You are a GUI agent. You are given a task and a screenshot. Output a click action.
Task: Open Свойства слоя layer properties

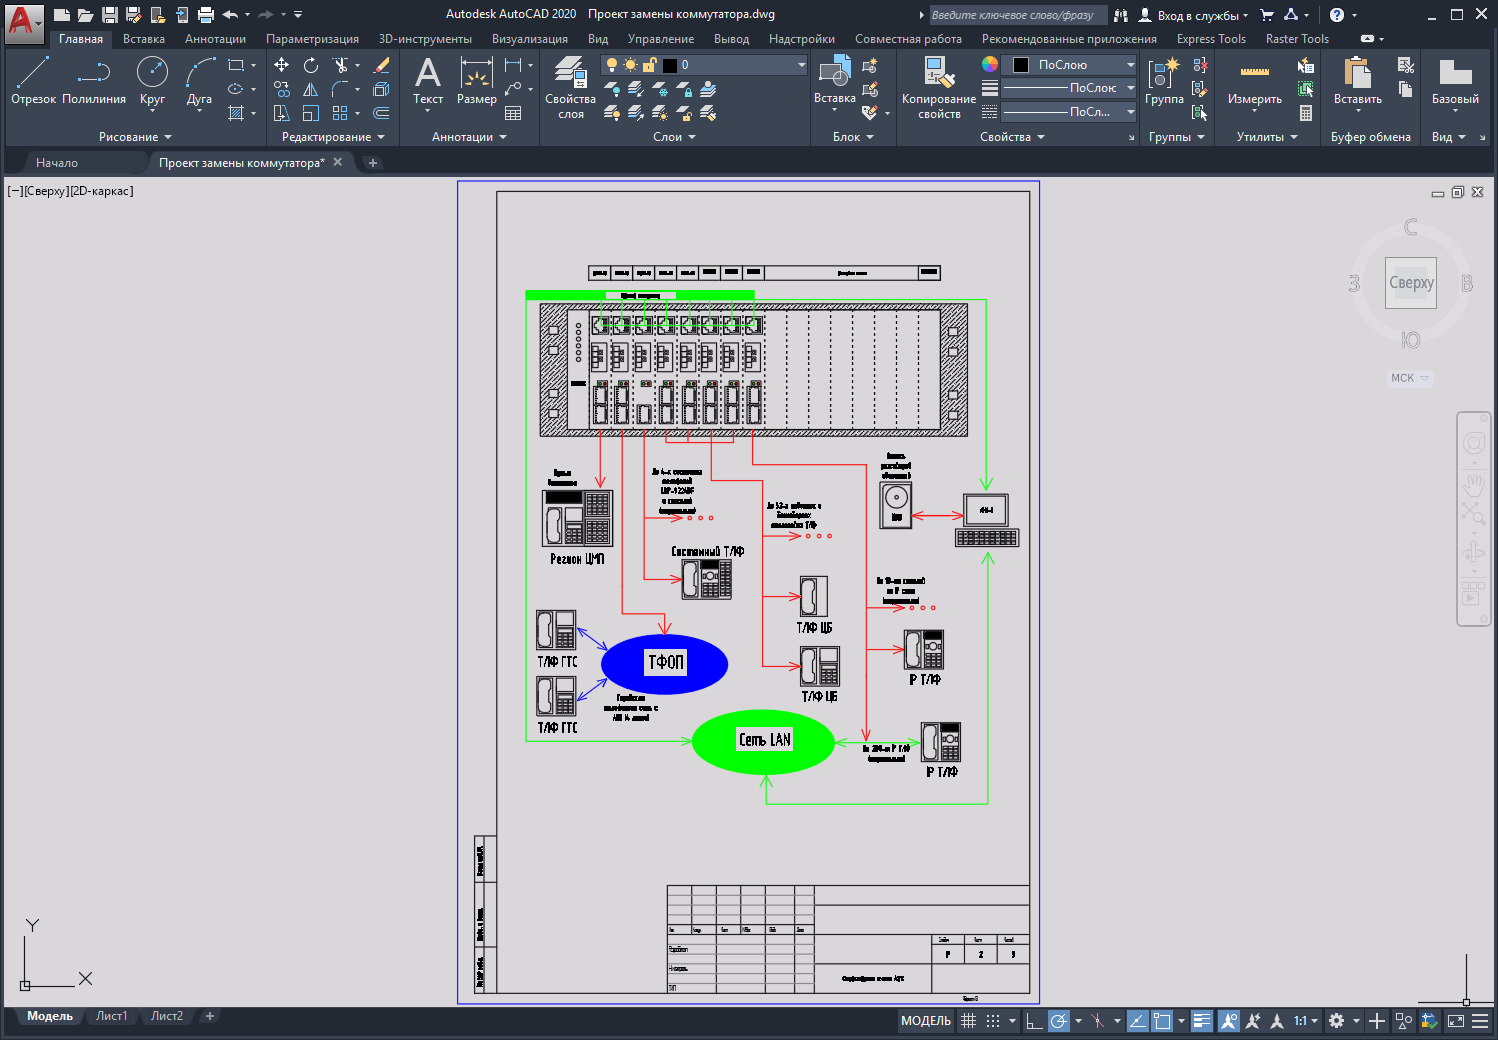coord(570,88)
